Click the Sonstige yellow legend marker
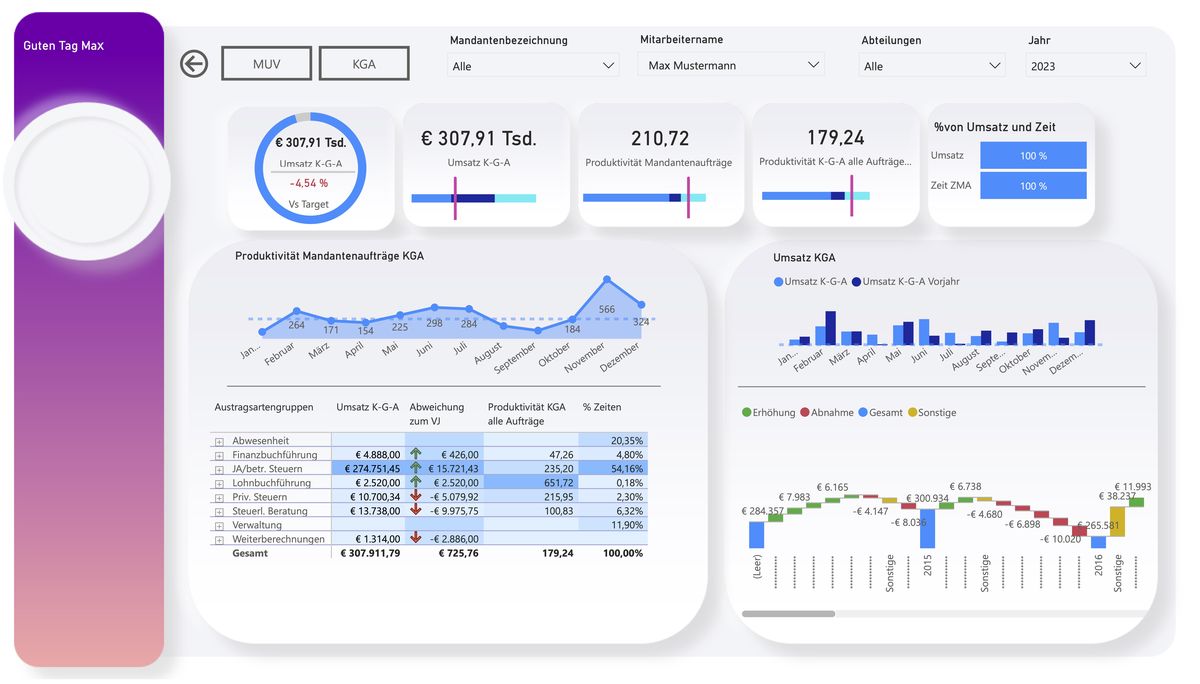The image size is (1200, 684). [912, 413]
